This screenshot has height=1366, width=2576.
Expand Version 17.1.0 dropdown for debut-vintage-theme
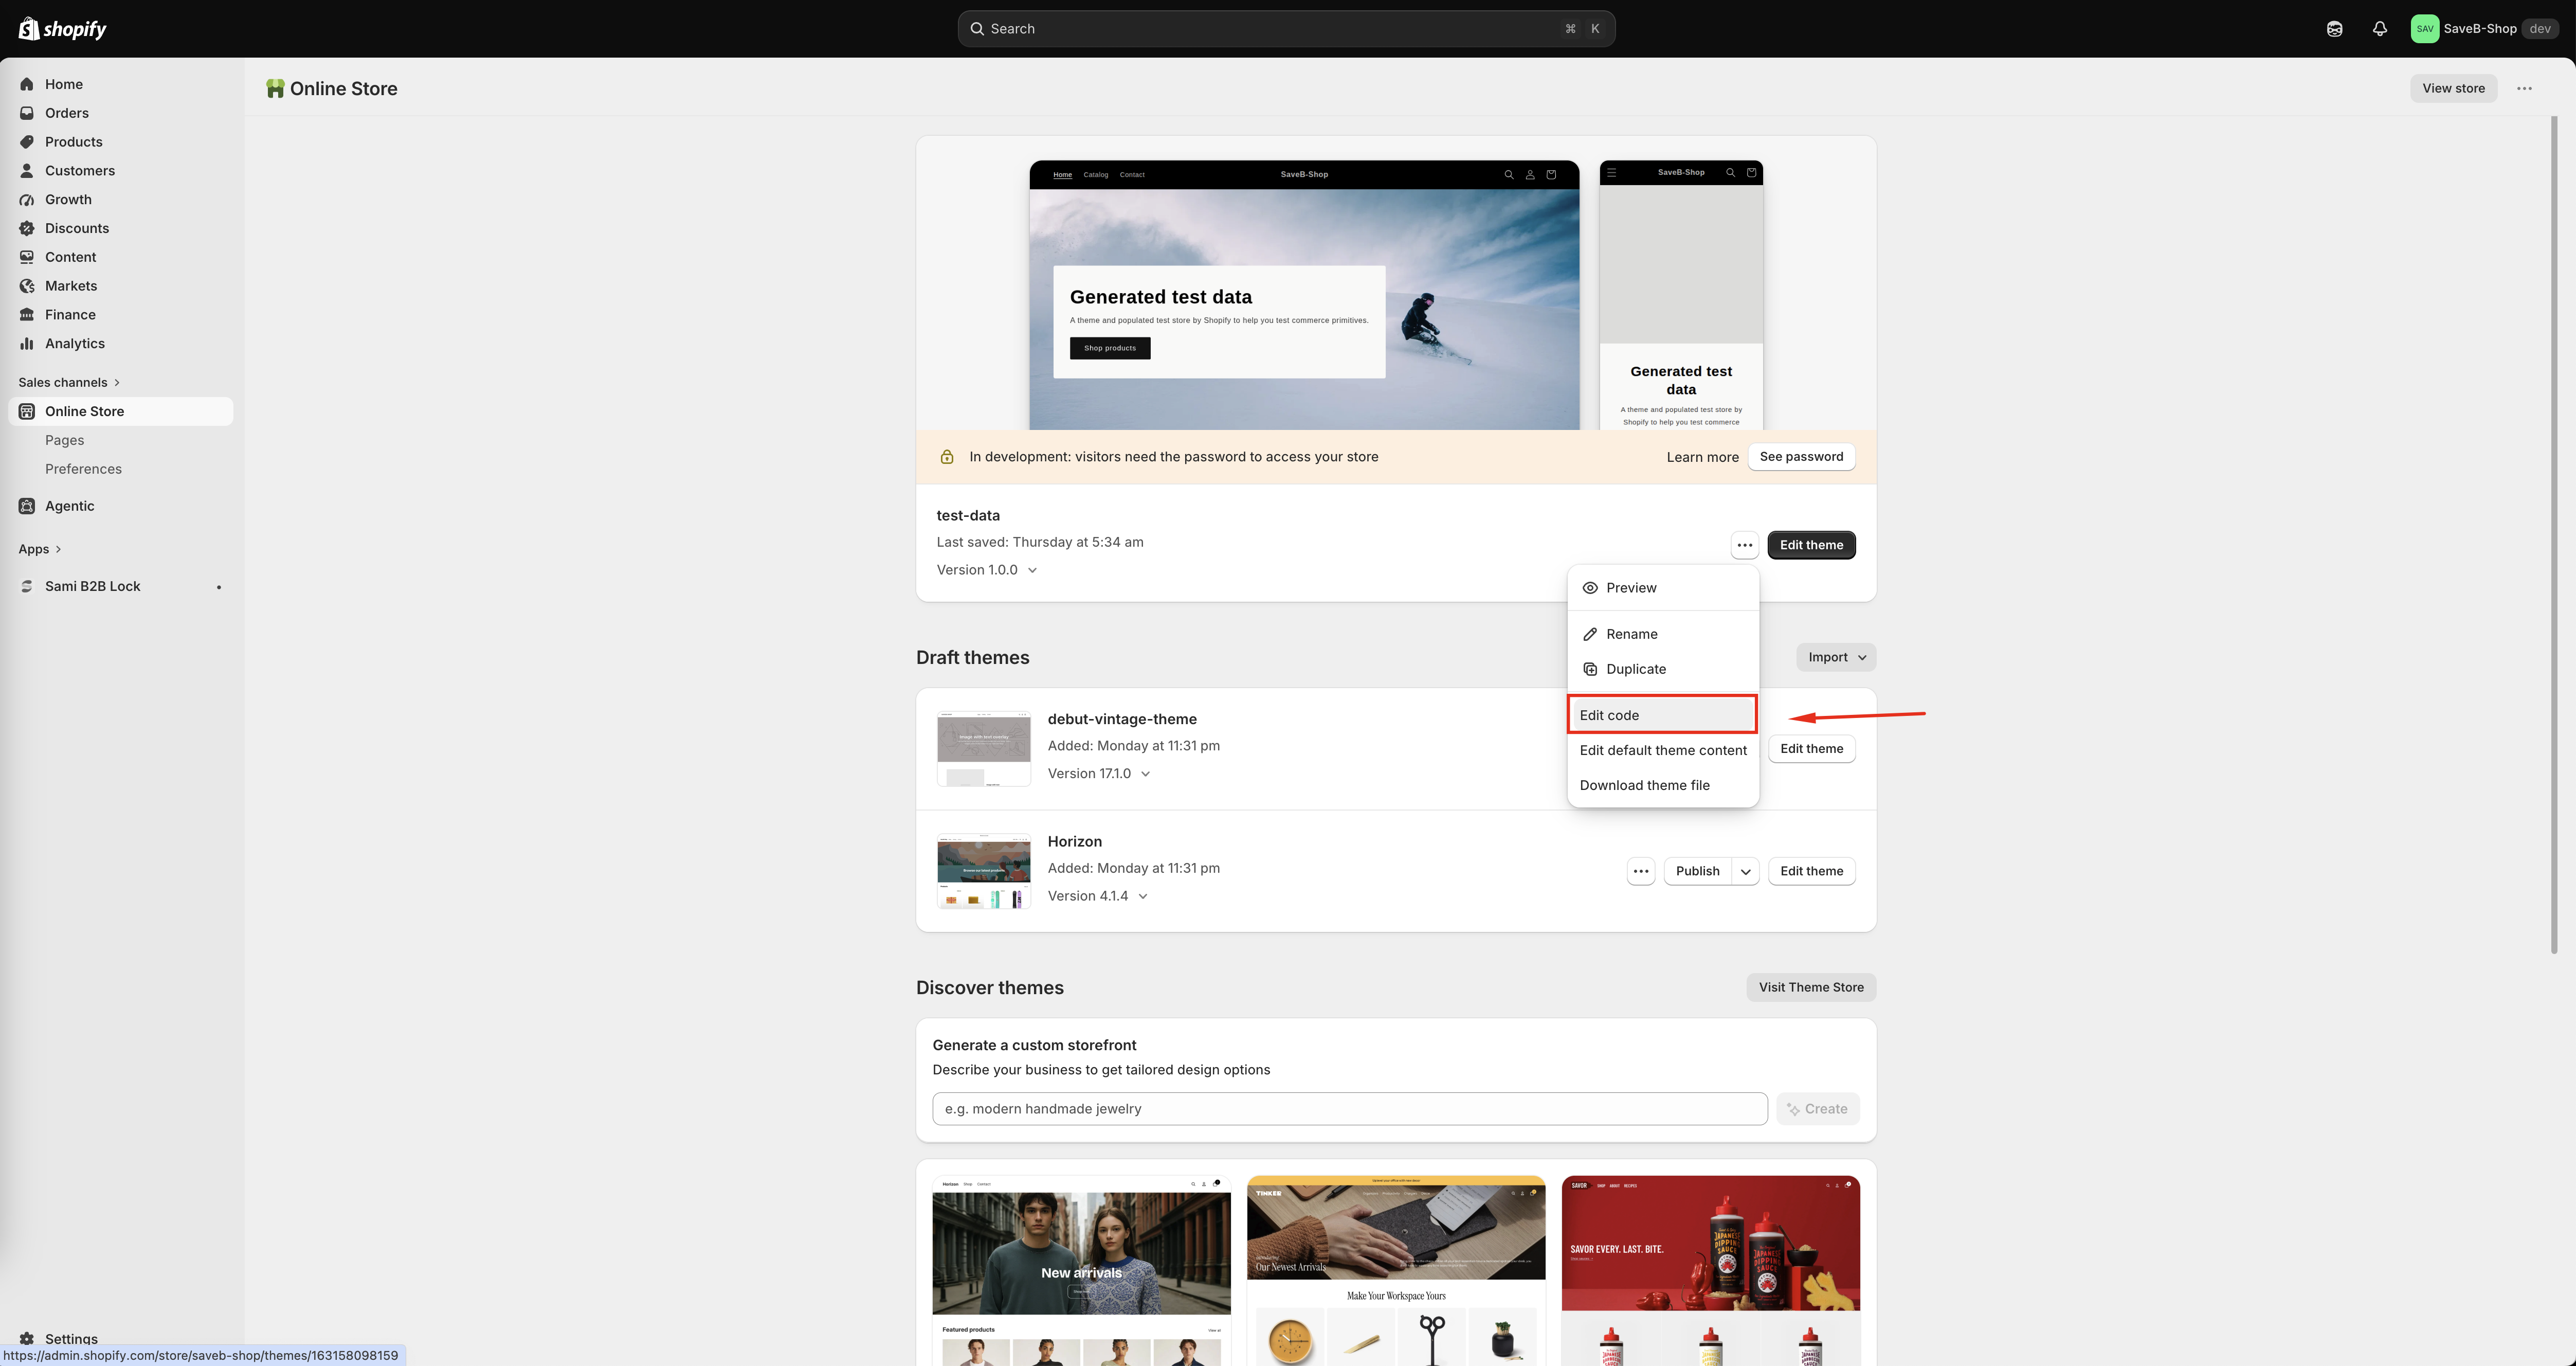1099,774
